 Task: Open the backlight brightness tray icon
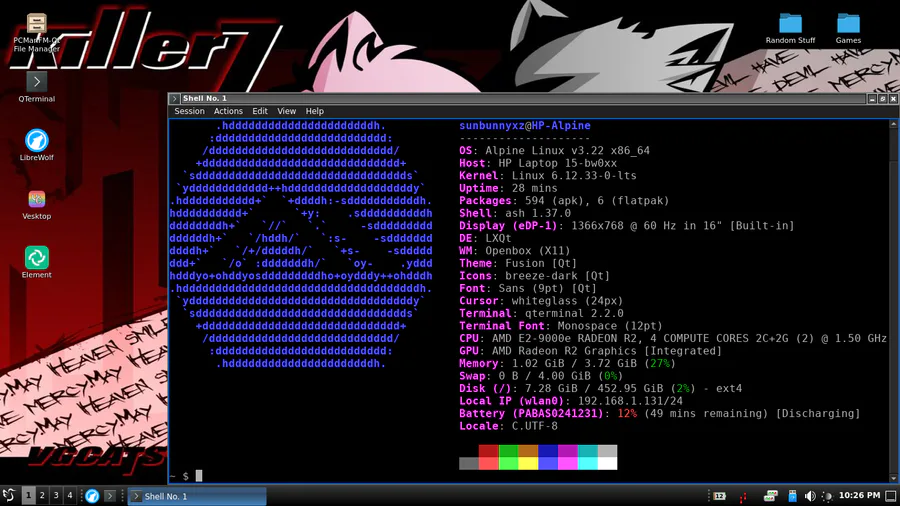point(827,496)
